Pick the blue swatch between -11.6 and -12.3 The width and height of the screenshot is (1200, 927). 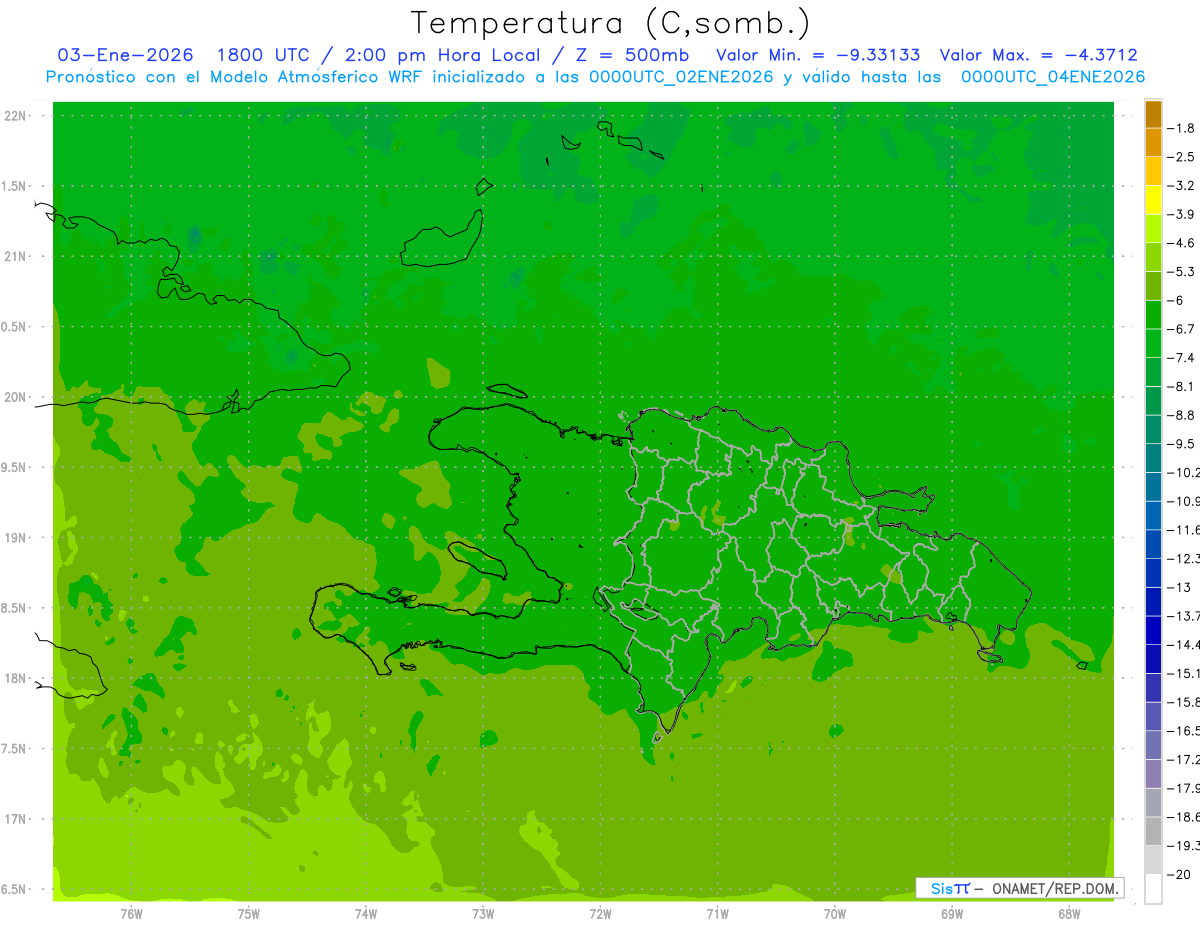[x=1153, y=544]
